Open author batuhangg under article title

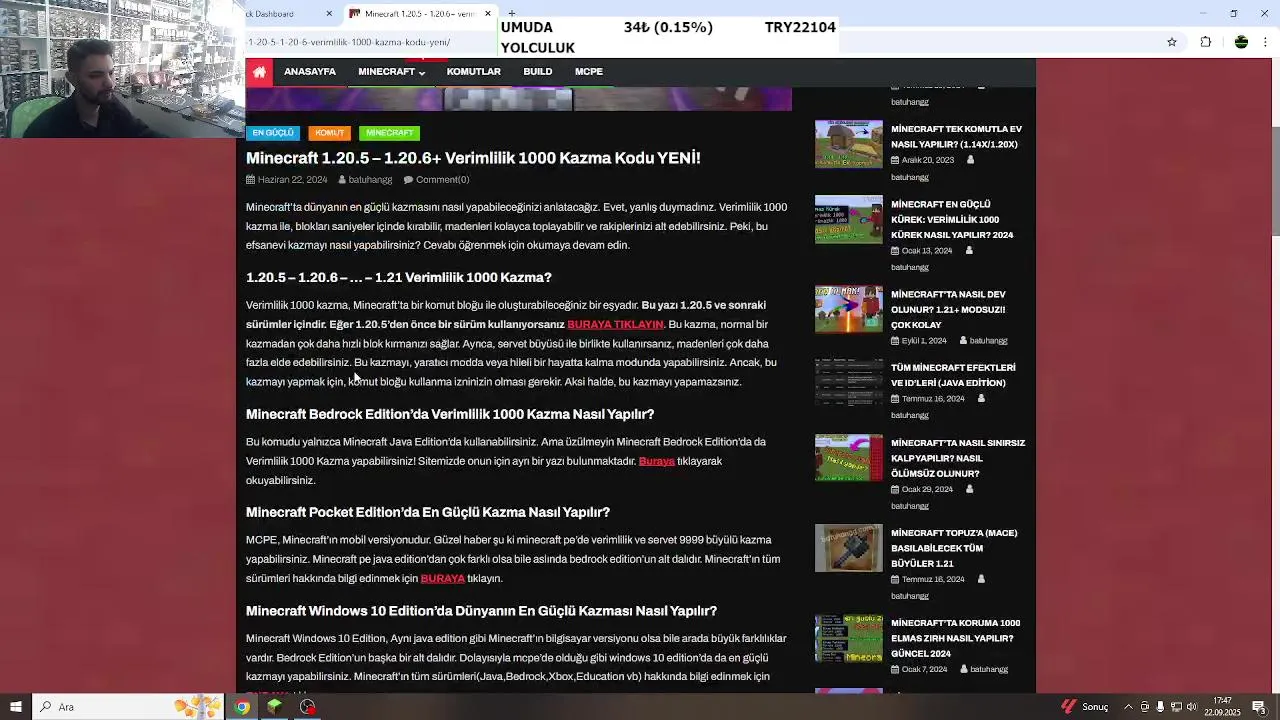coord(370,180)
